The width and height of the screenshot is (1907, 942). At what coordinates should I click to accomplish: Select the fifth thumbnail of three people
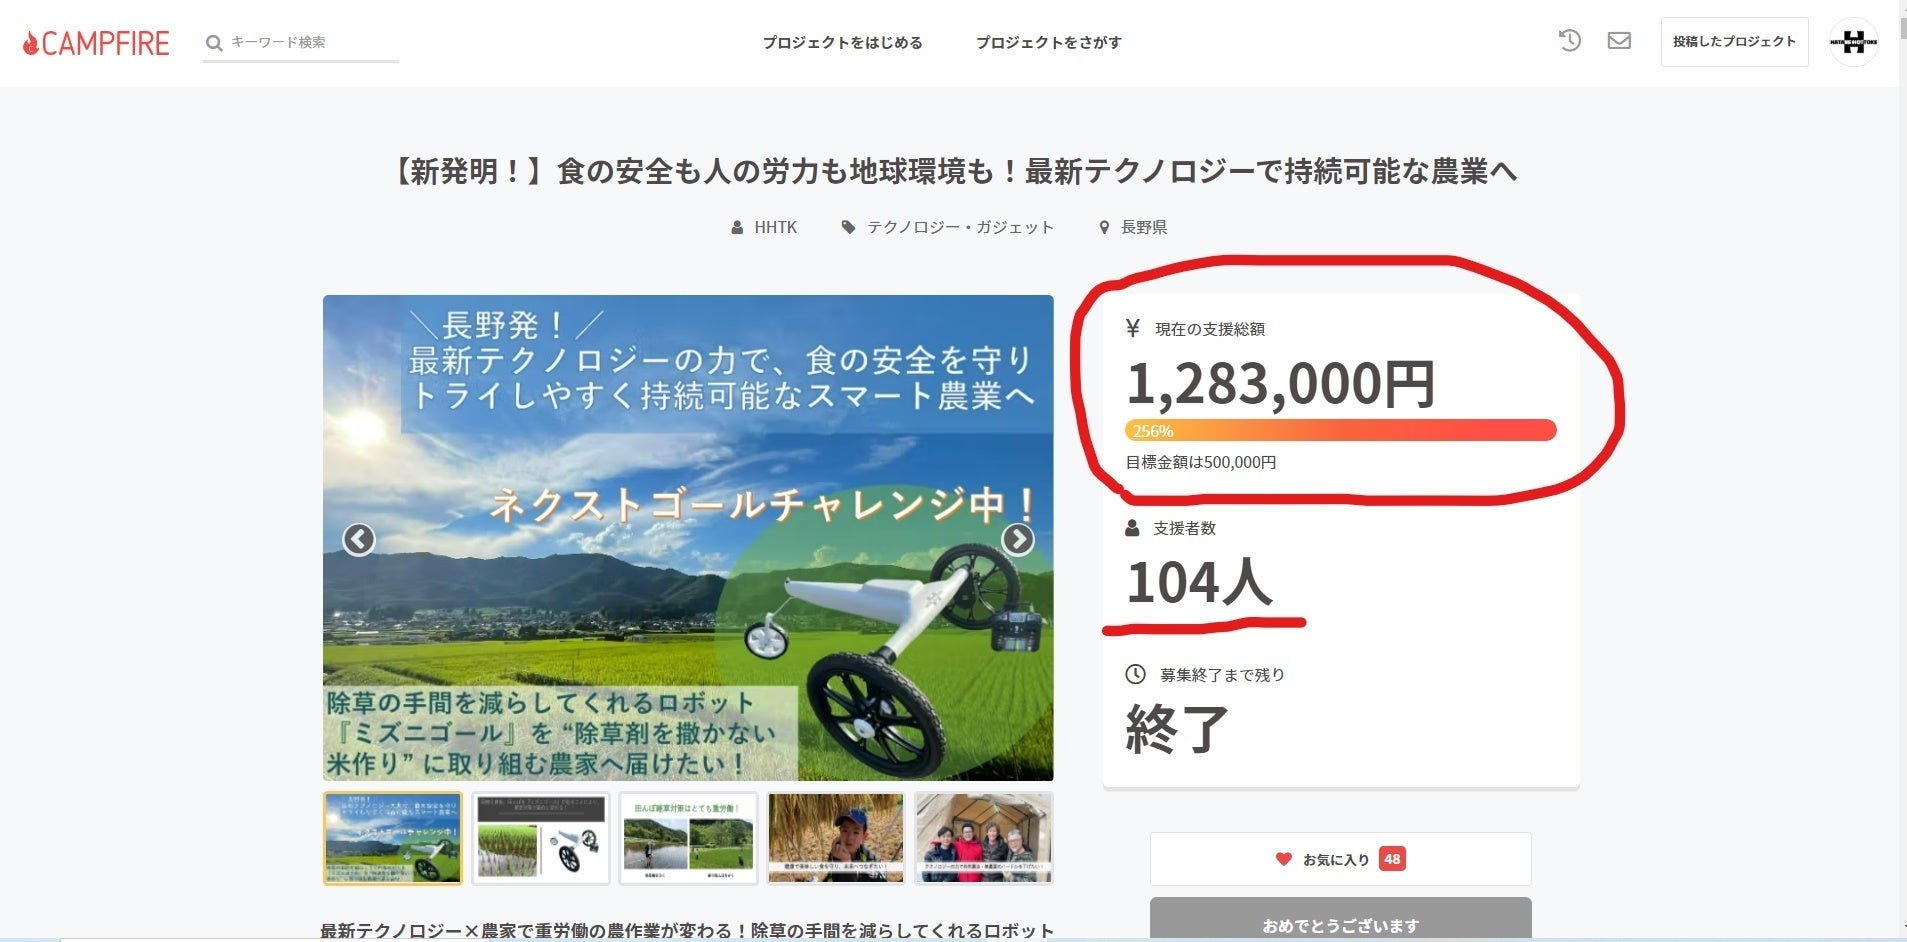point(983,838)
